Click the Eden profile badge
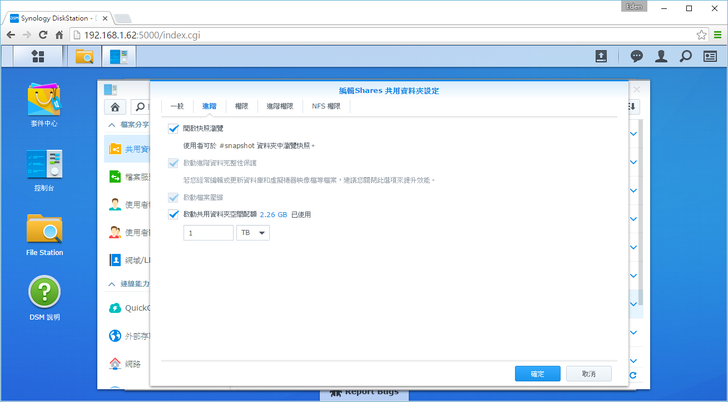Screen dimensions: 728x402 634,6
